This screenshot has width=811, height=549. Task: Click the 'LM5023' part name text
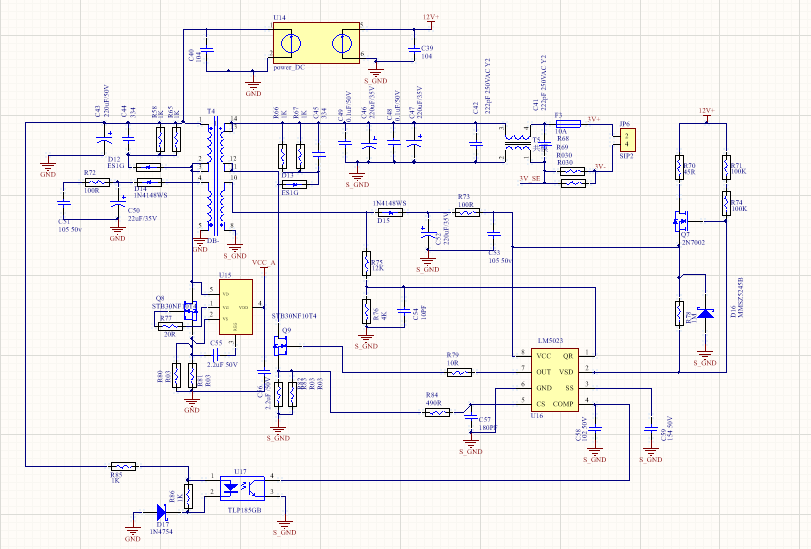coord(550,340)
